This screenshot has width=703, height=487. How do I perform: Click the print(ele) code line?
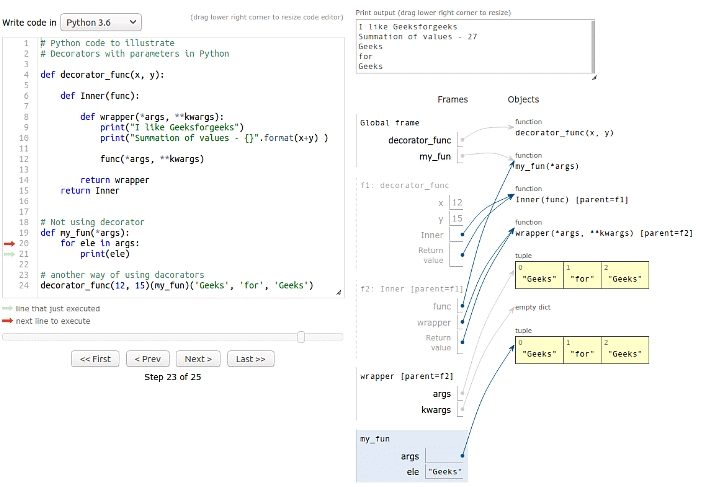[x=105, y=254]
